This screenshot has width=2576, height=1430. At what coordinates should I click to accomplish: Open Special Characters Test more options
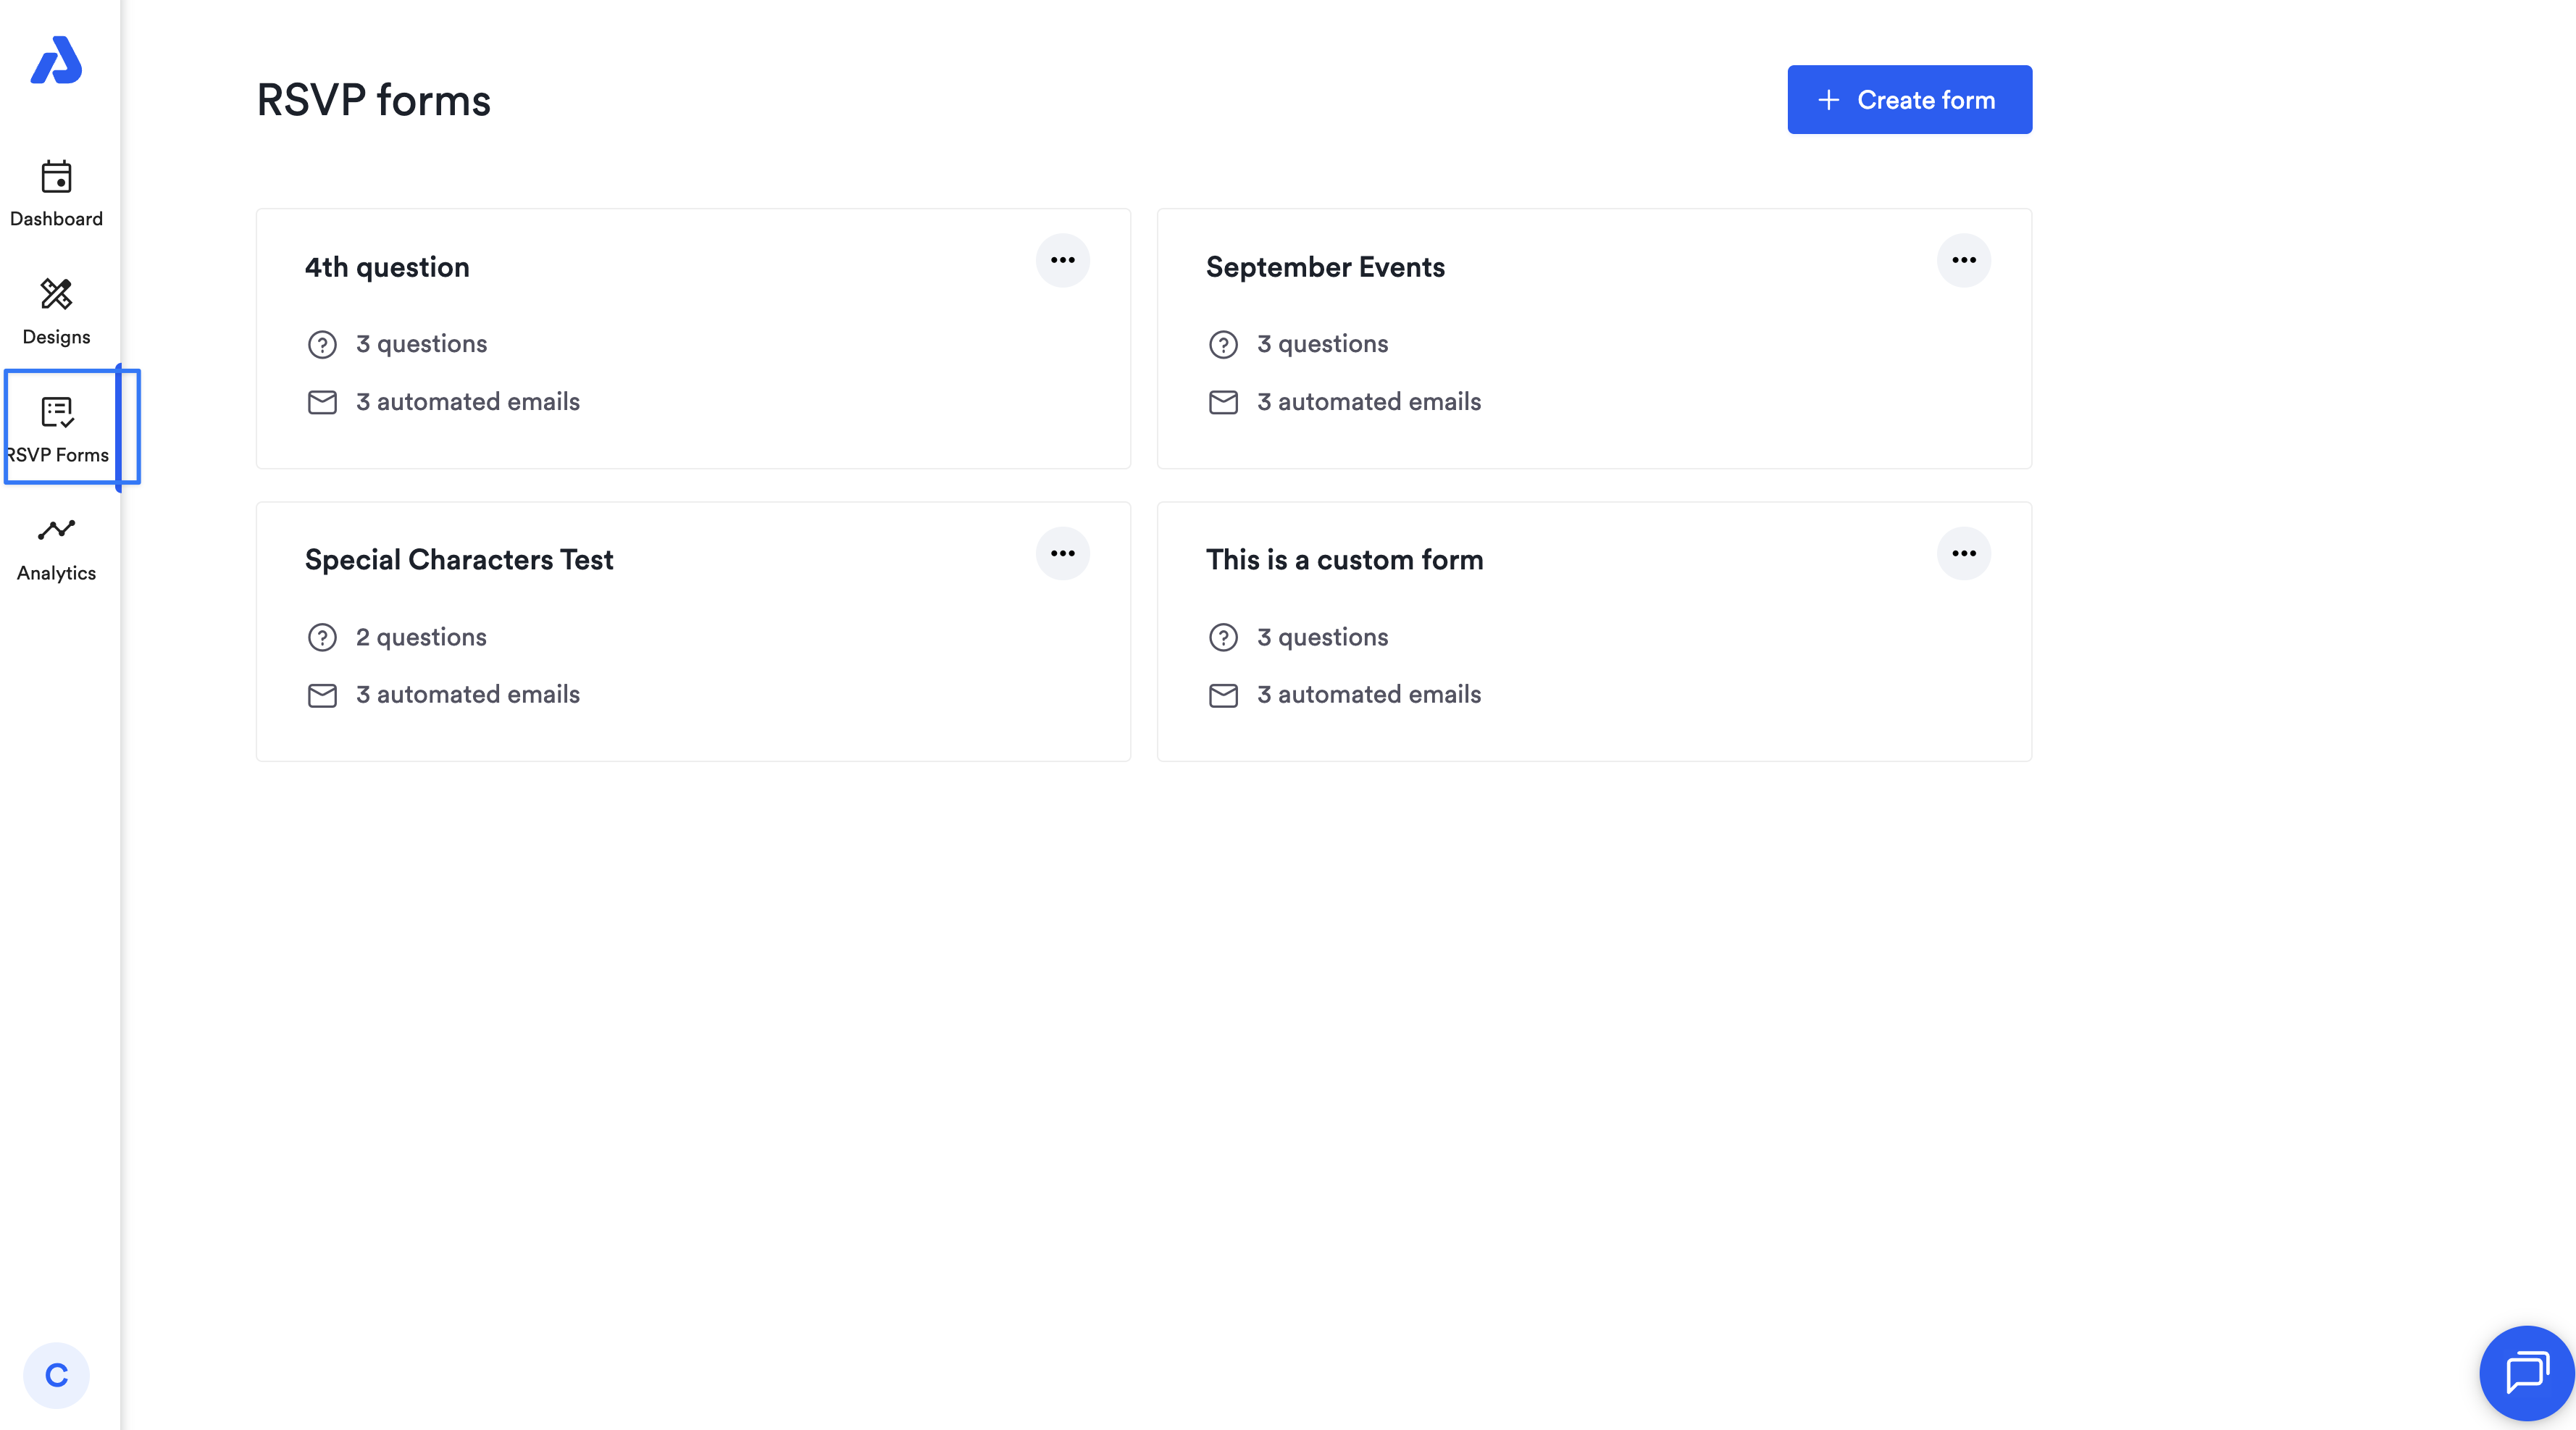1062,553
